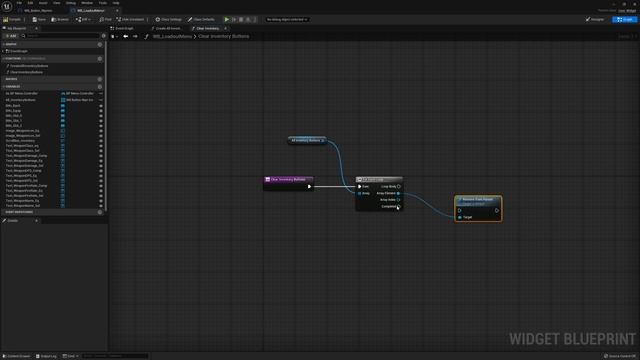The height and width of the screenshot is (360, 640).
Task: Toggle visibility eye for Btn_Back variable
Action: (x=101, y=106)
